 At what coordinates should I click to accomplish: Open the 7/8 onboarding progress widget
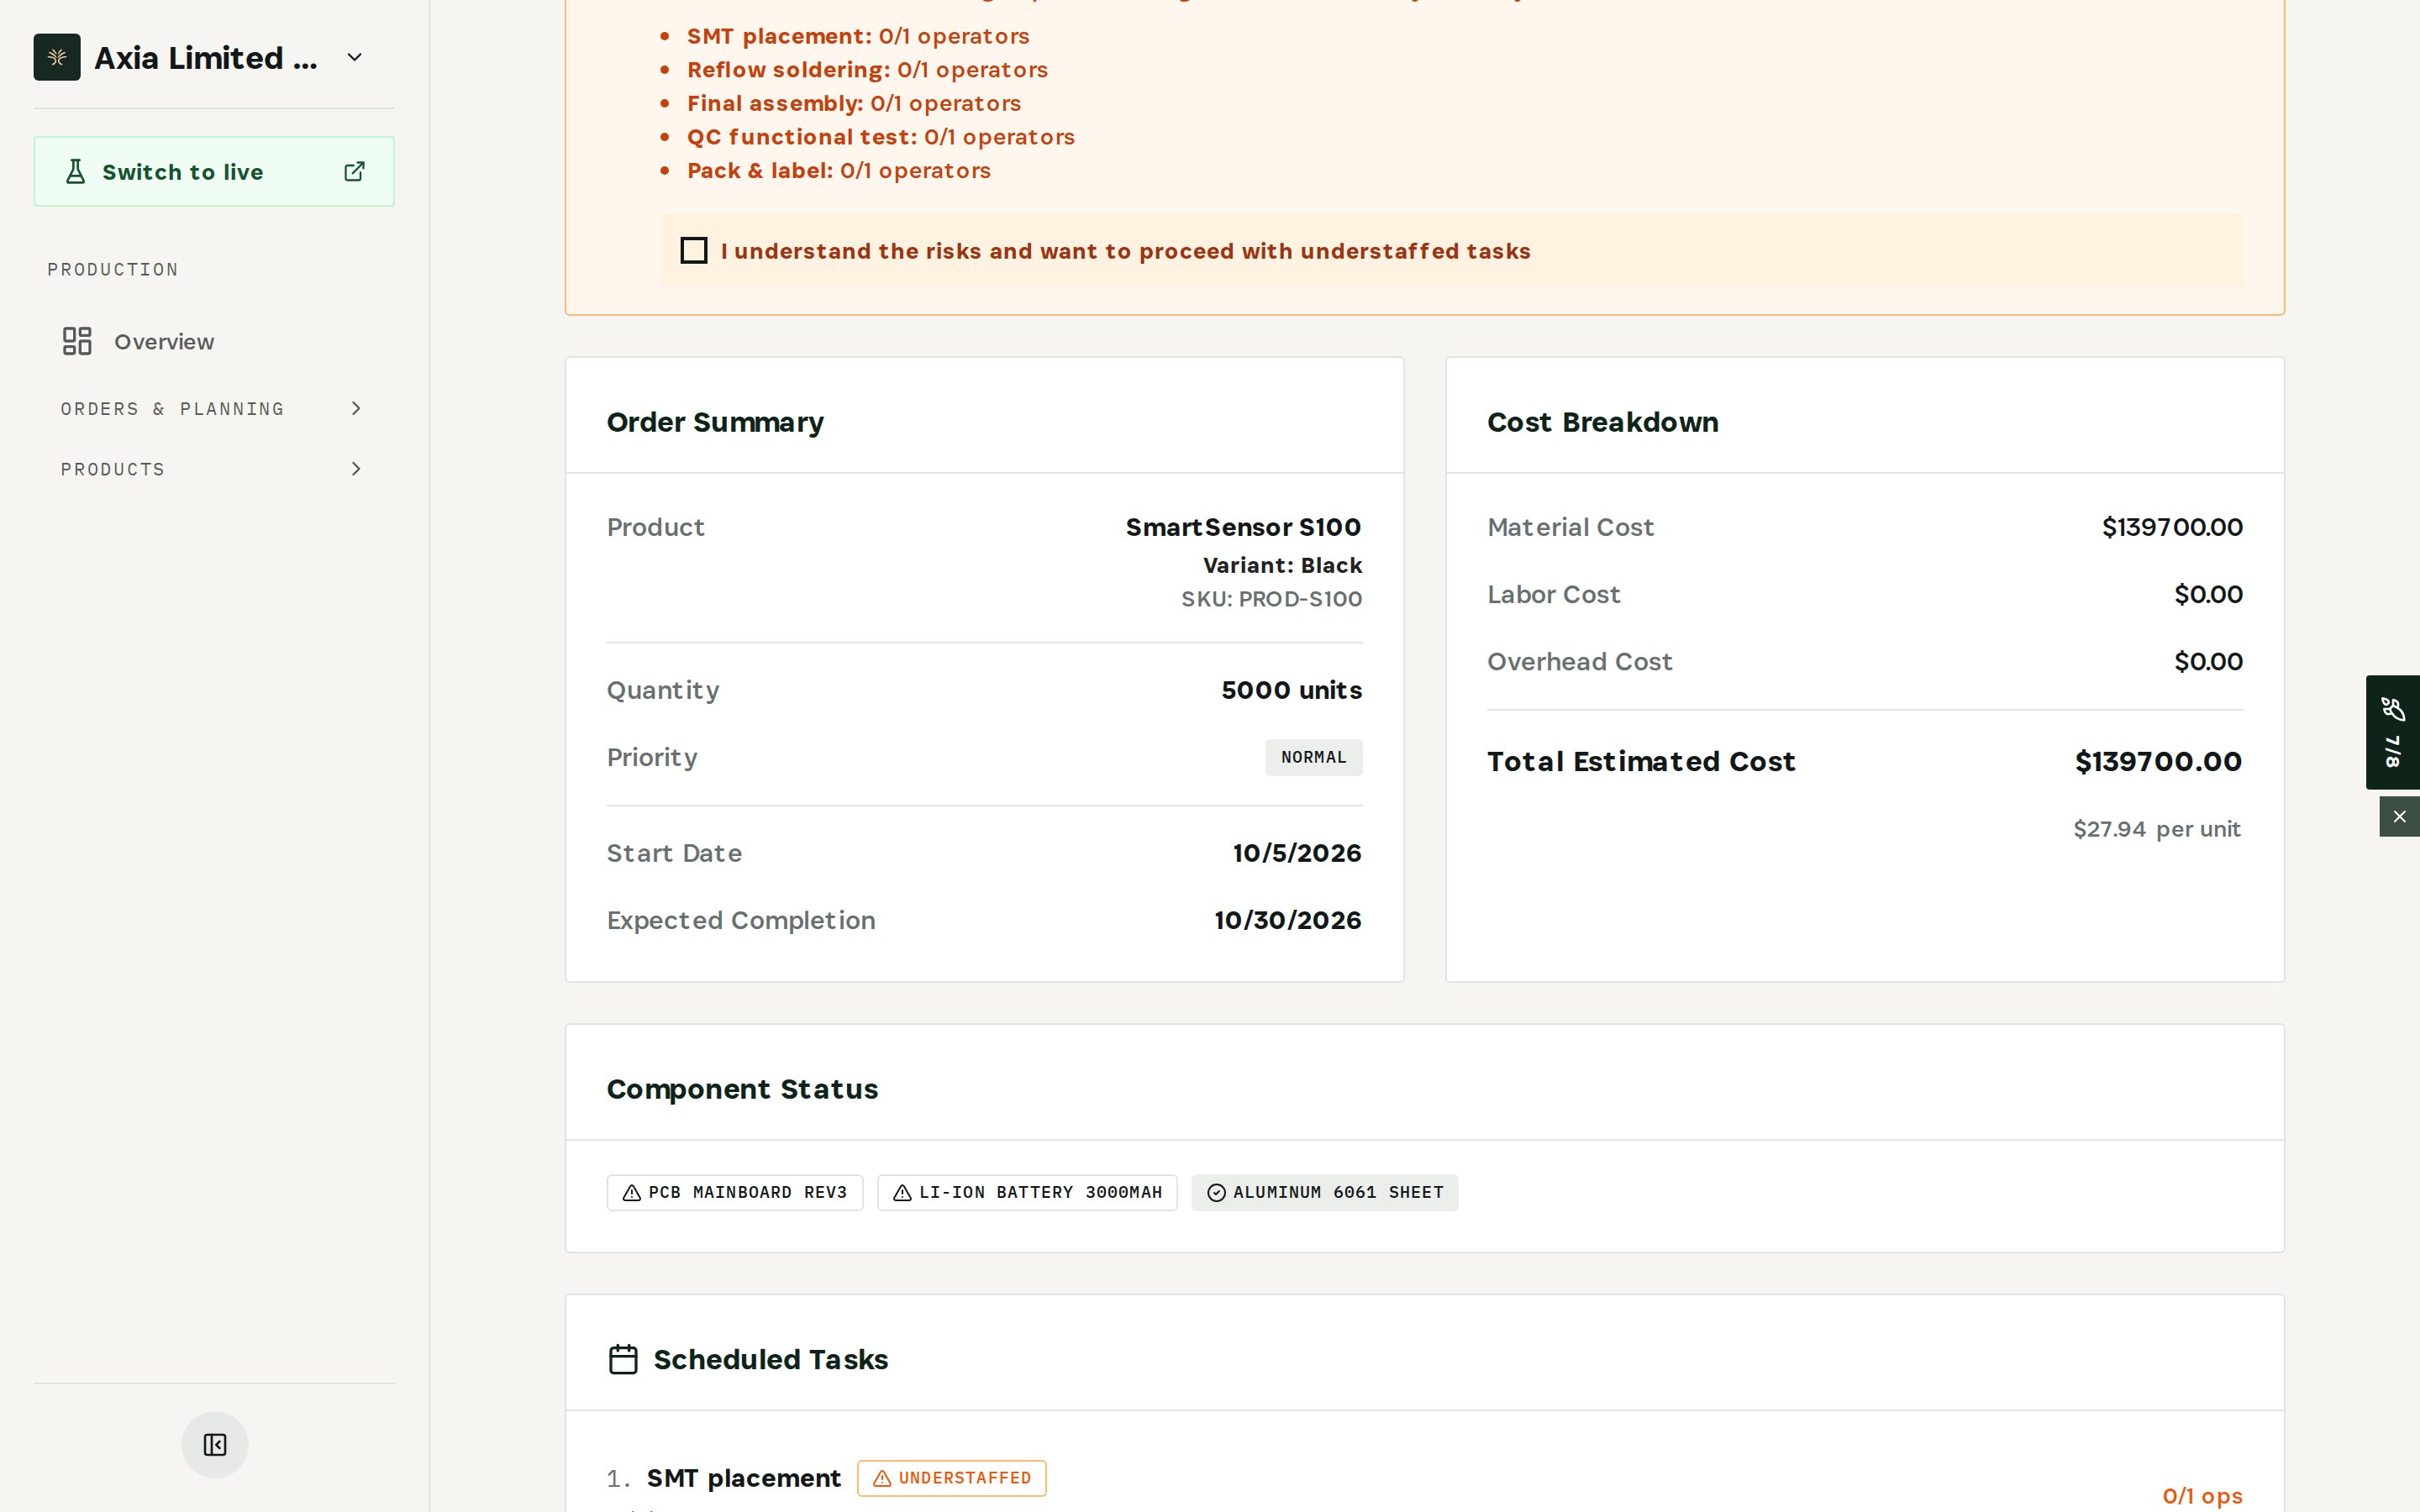click(x=2393, y=732)
